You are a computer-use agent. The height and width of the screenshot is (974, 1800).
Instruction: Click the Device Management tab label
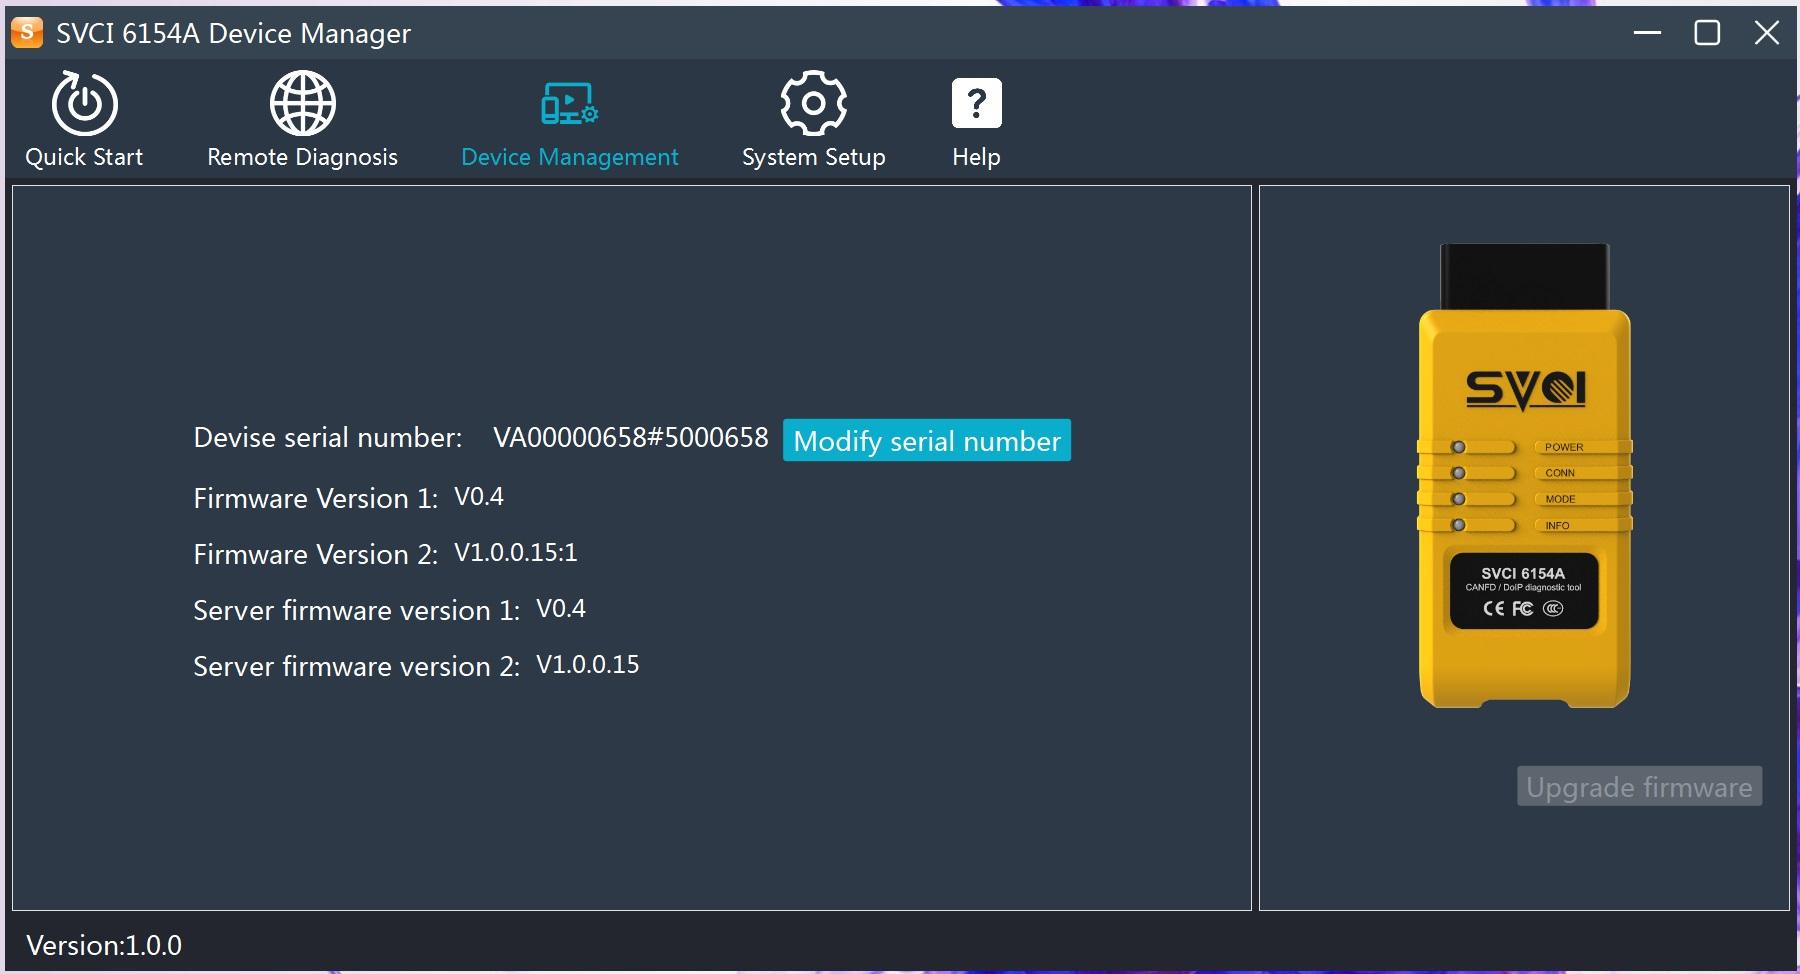point(569,157)
